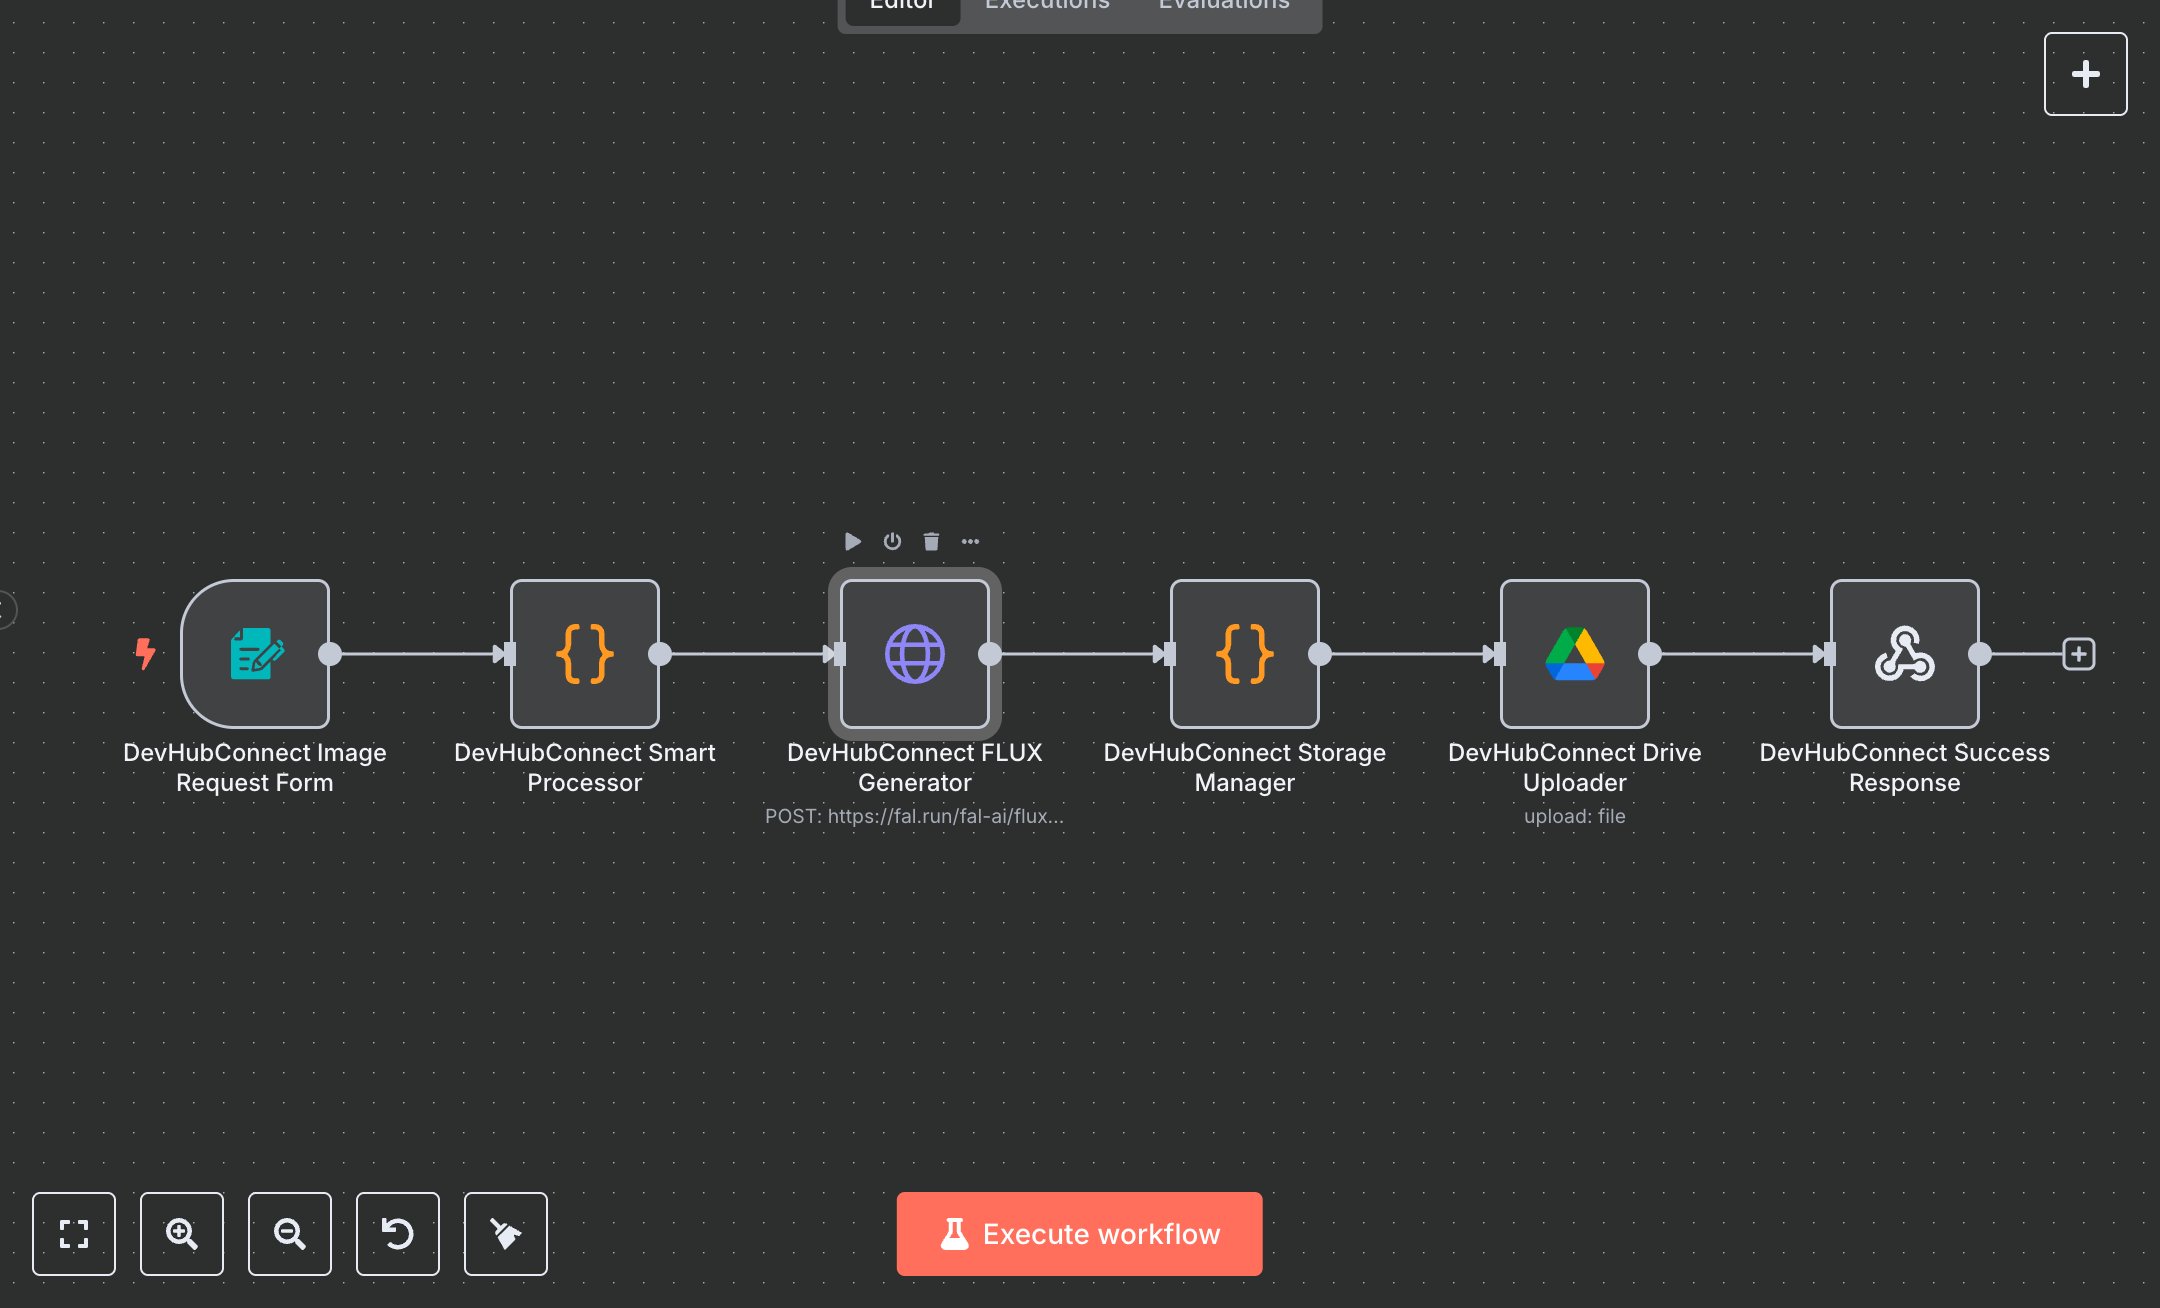This screenshot has height=1308, width=2160.
Task: Delete the FLUX Generator with trash icon
Action: point(930,541)
